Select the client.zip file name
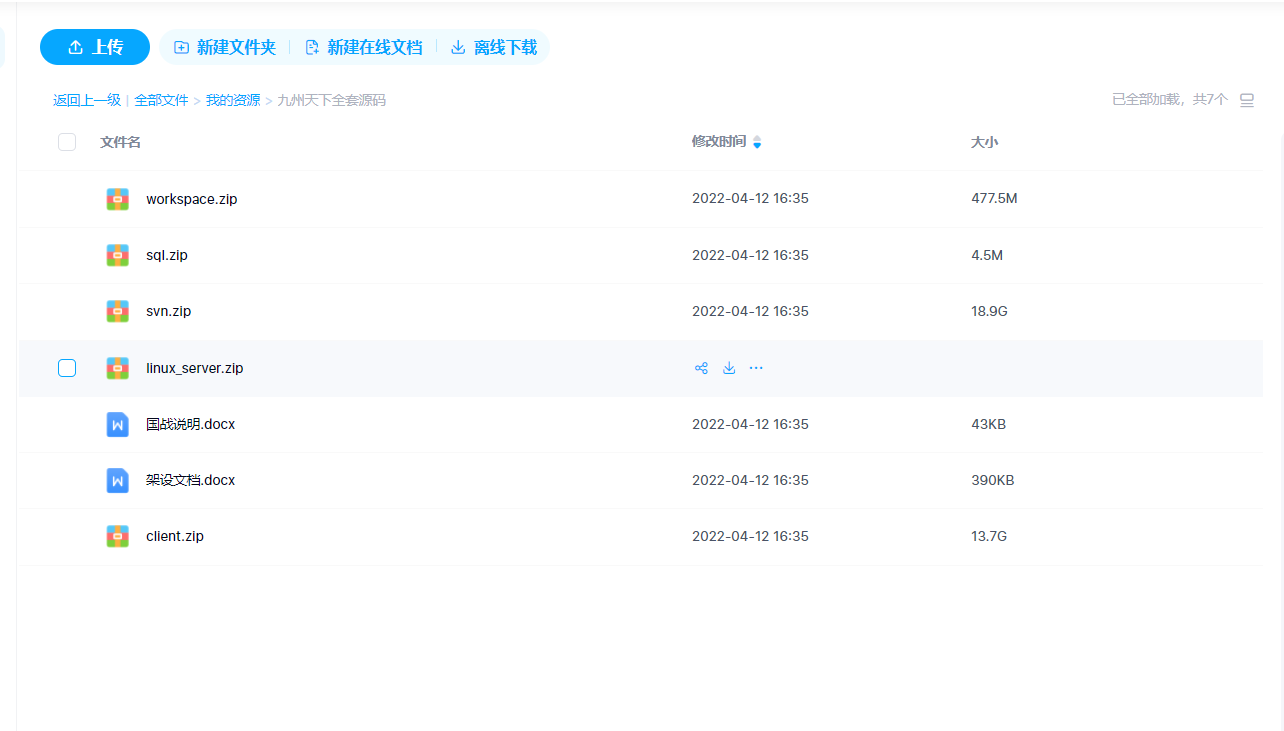 point(175,536)
